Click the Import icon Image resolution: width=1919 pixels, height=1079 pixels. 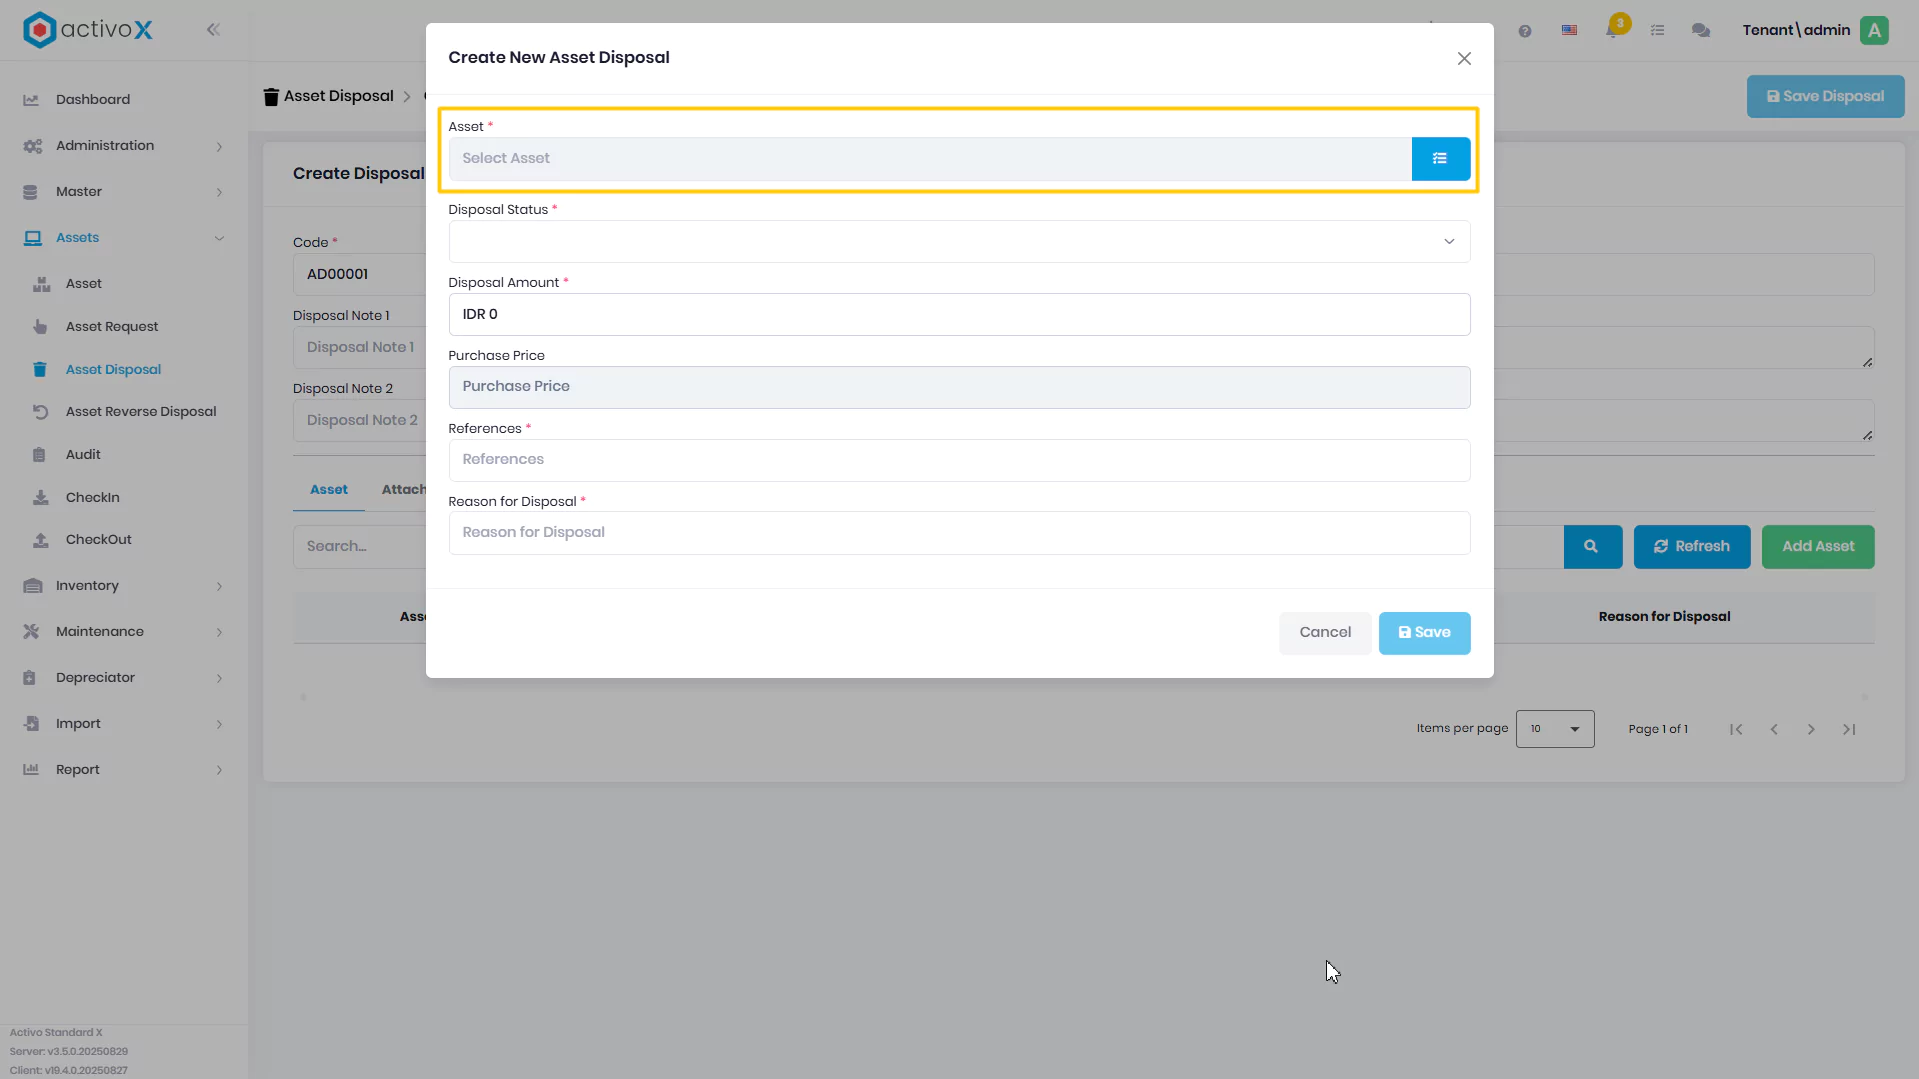(31, 724)
